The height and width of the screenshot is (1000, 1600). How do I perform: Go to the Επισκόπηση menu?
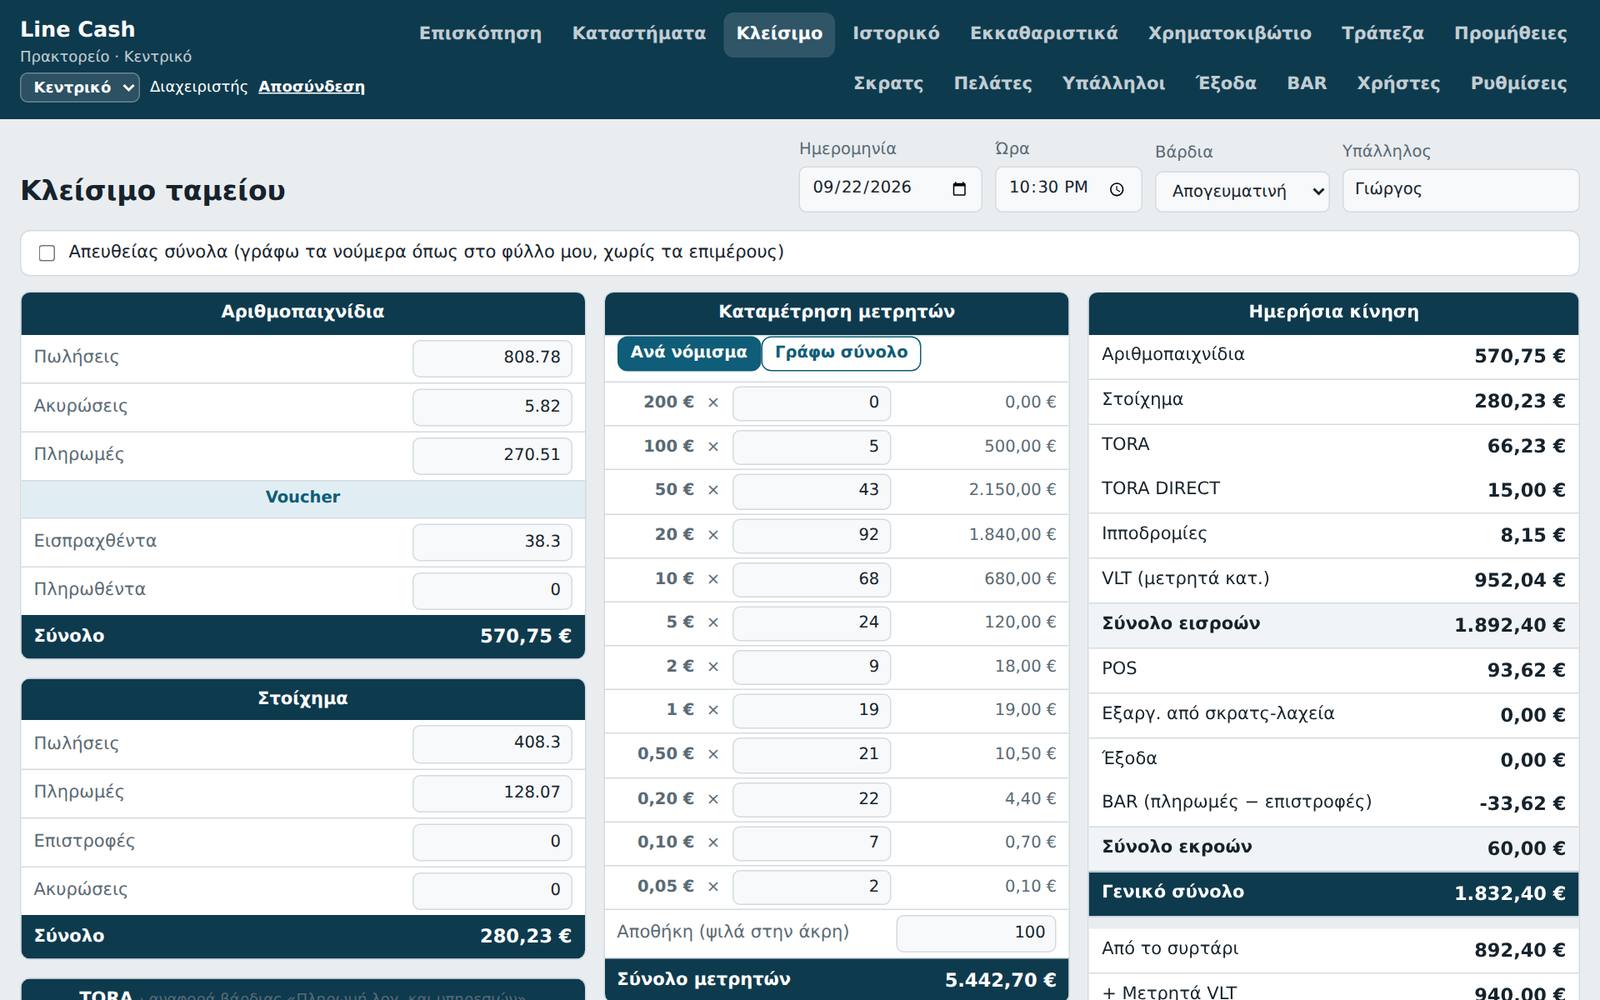point(480,34)
